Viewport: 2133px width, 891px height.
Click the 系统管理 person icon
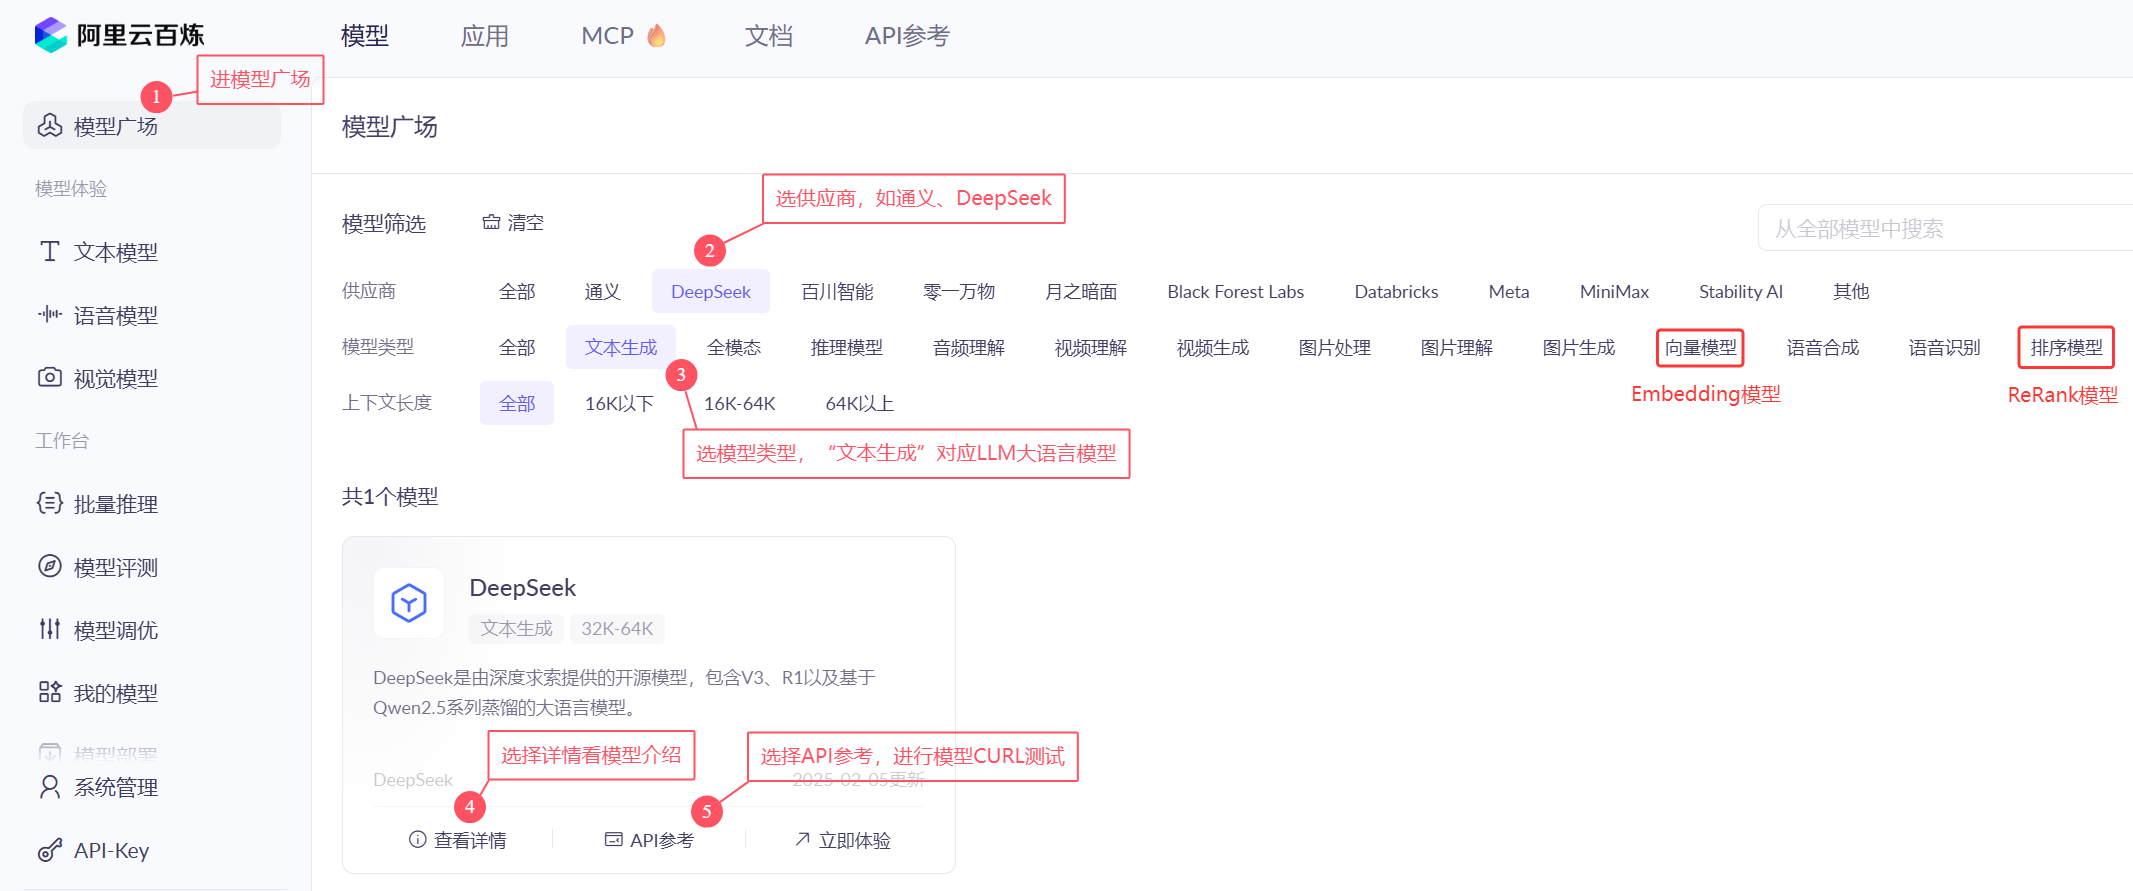click(x=50, y=787)
